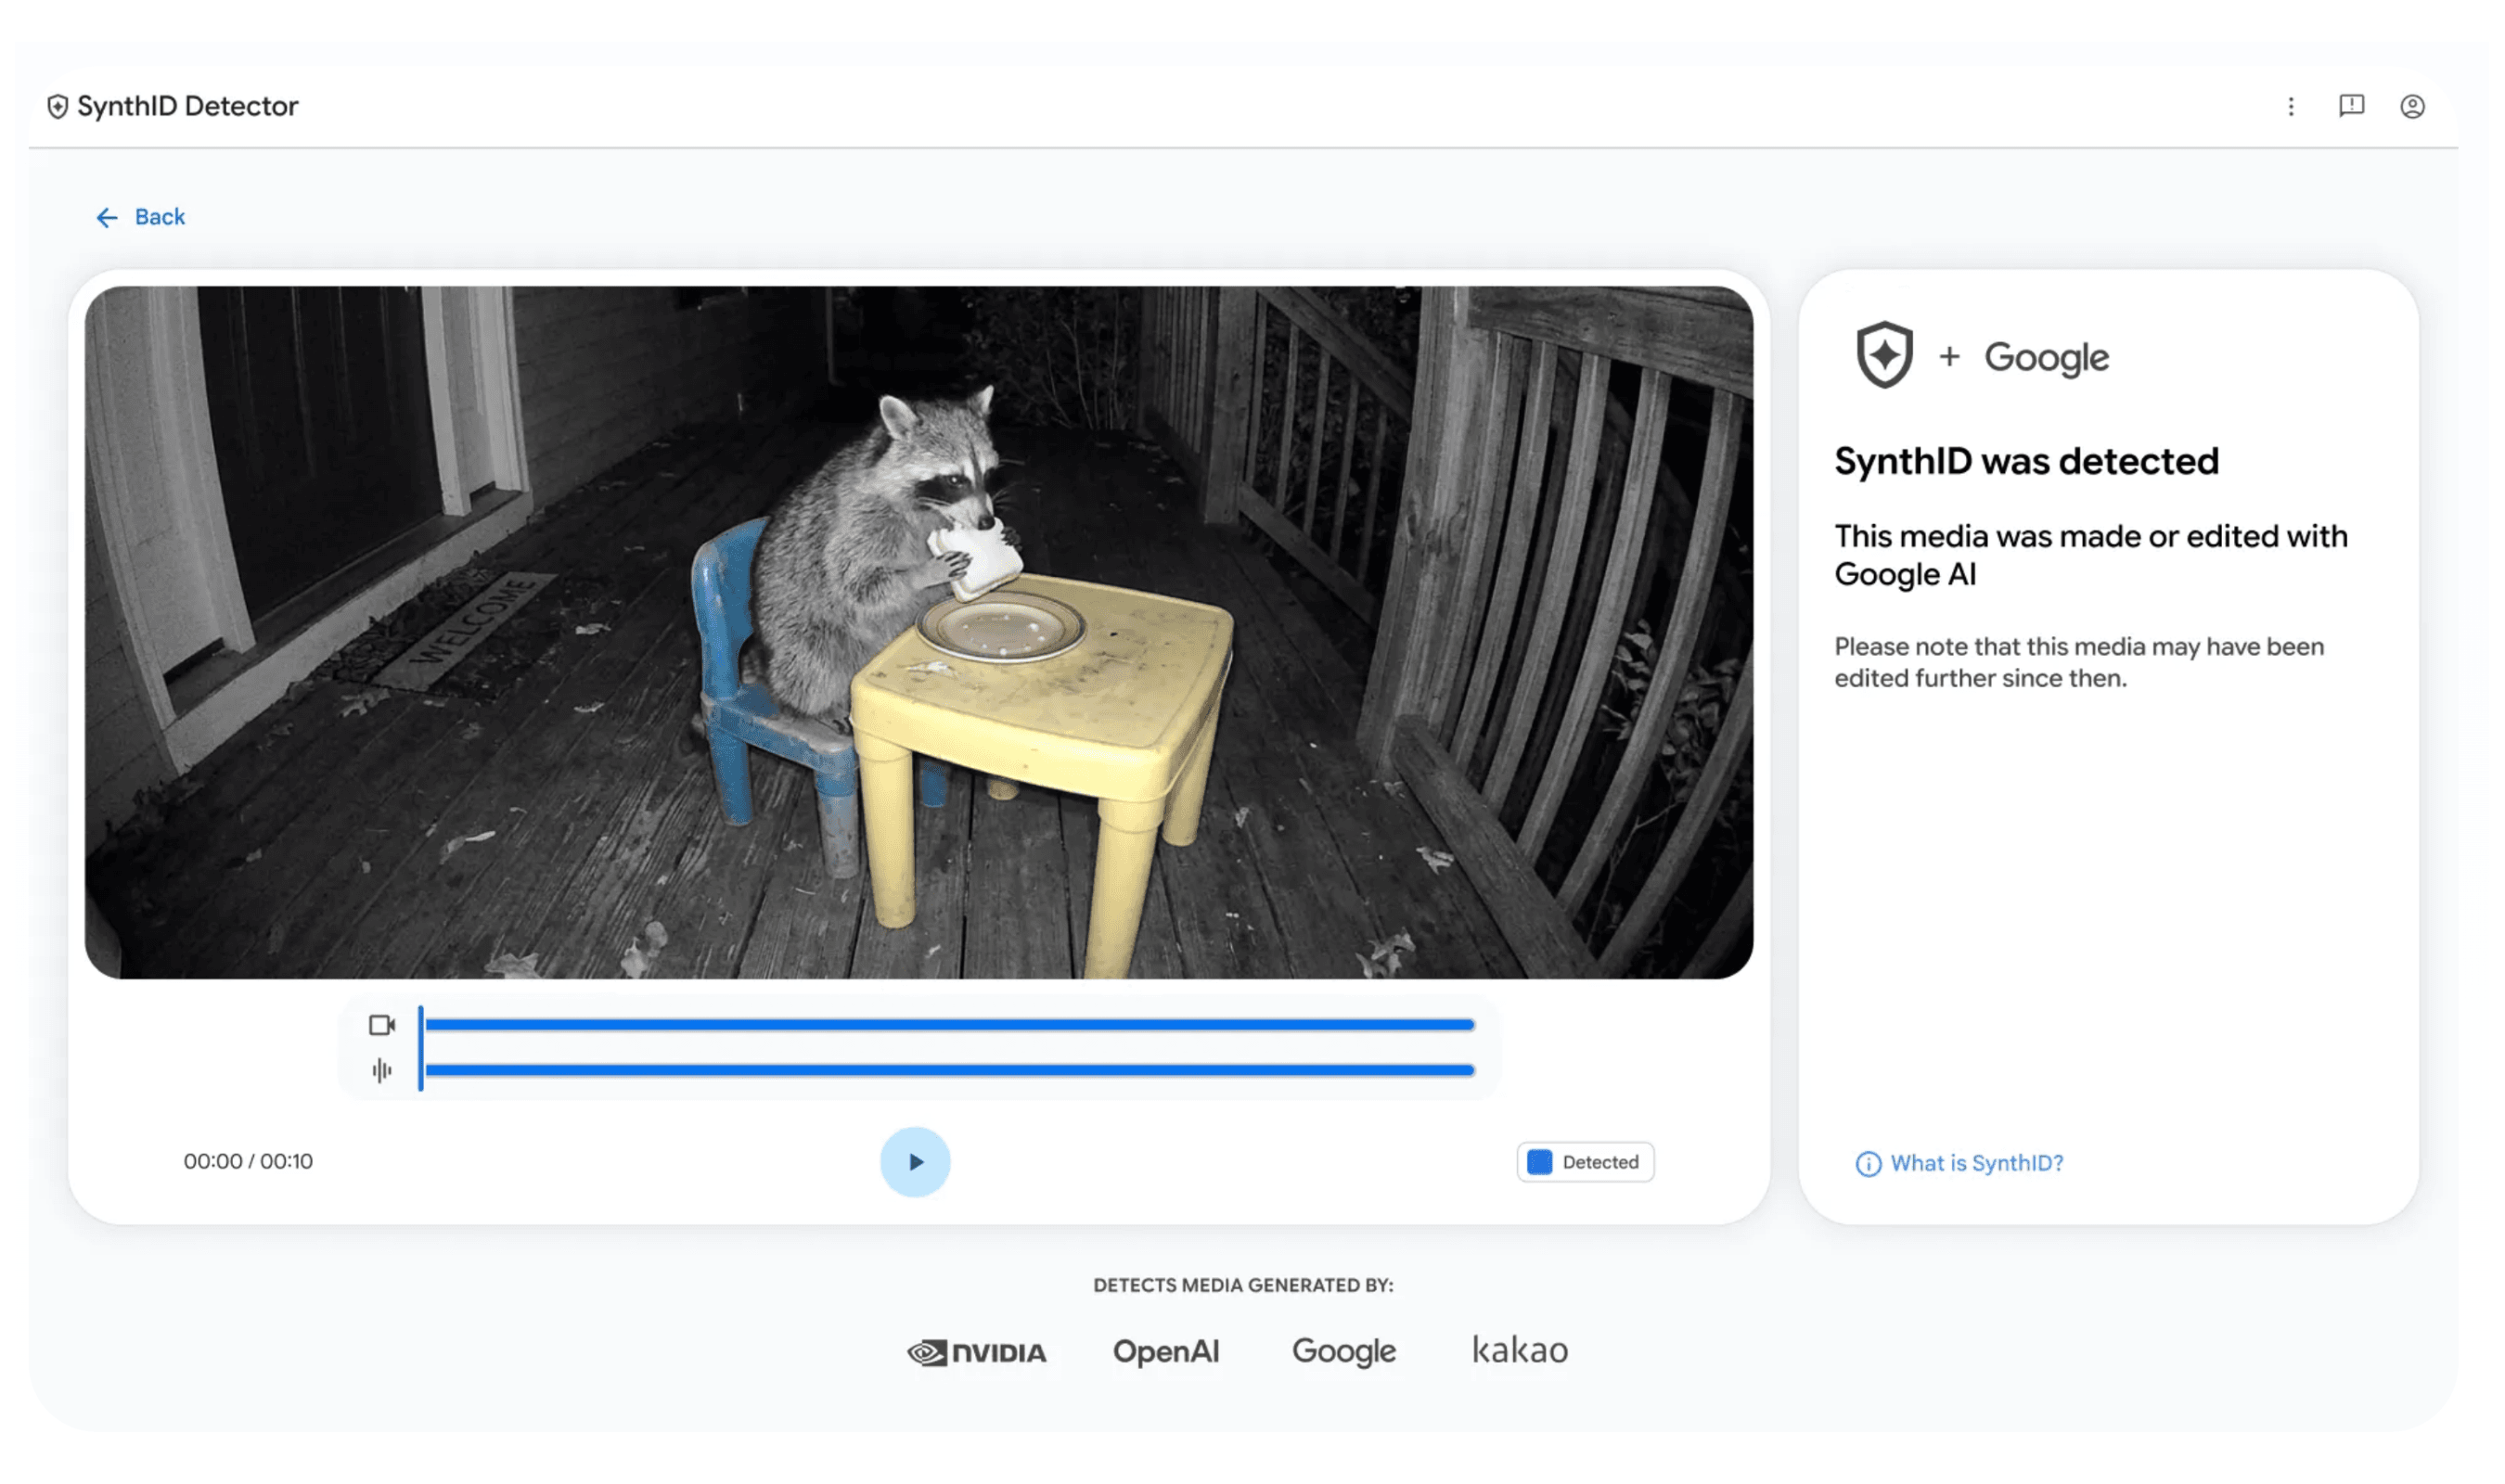Click the audio detection timeline bar

pyautogui.click(x=949, y=1070)
